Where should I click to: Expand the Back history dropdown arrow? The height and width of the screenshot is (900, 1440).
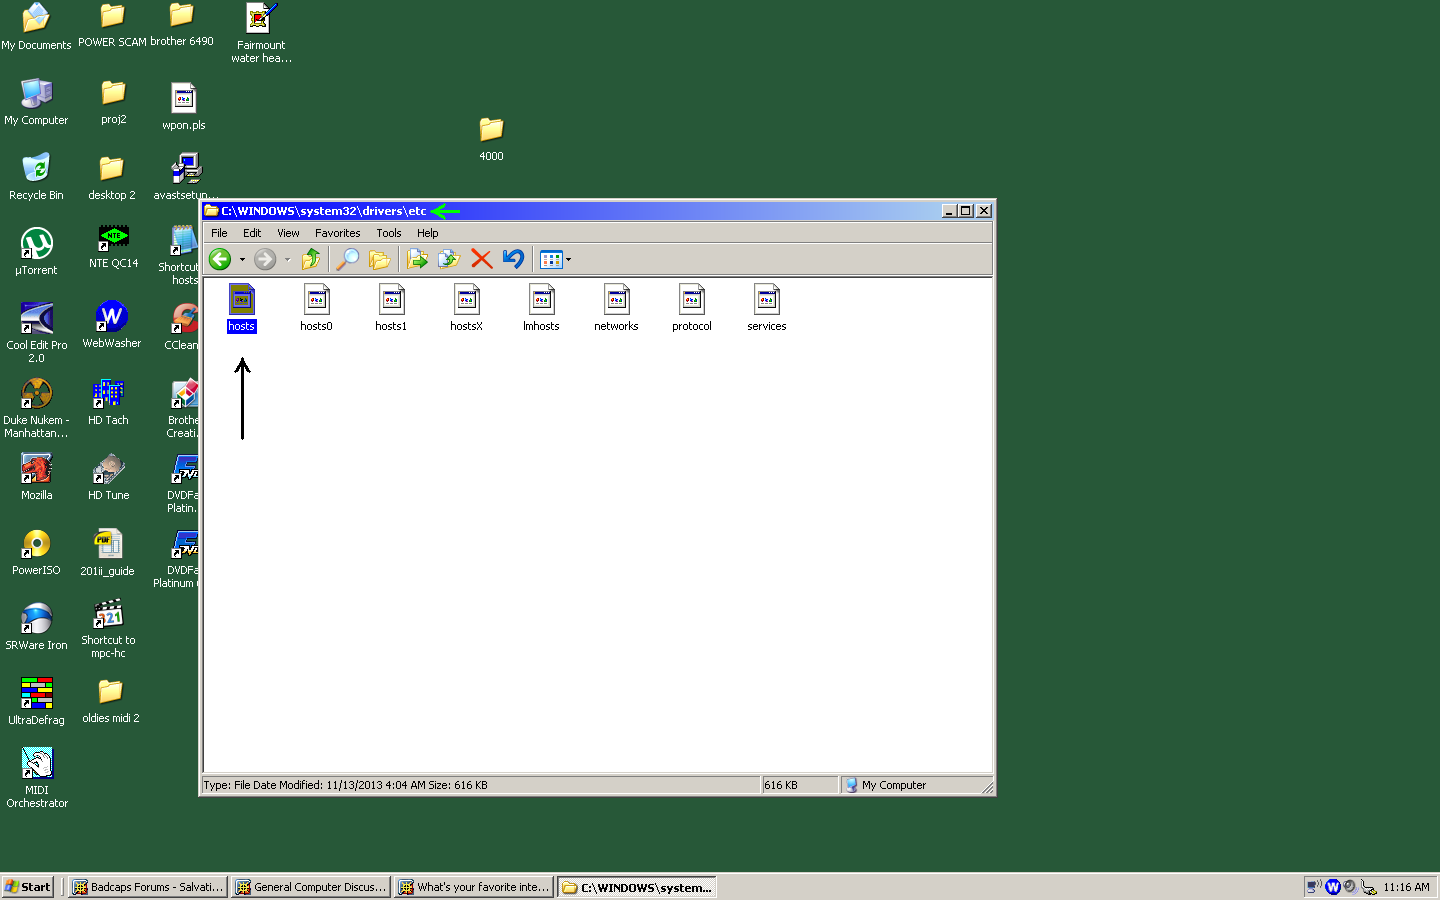point(242,260)
